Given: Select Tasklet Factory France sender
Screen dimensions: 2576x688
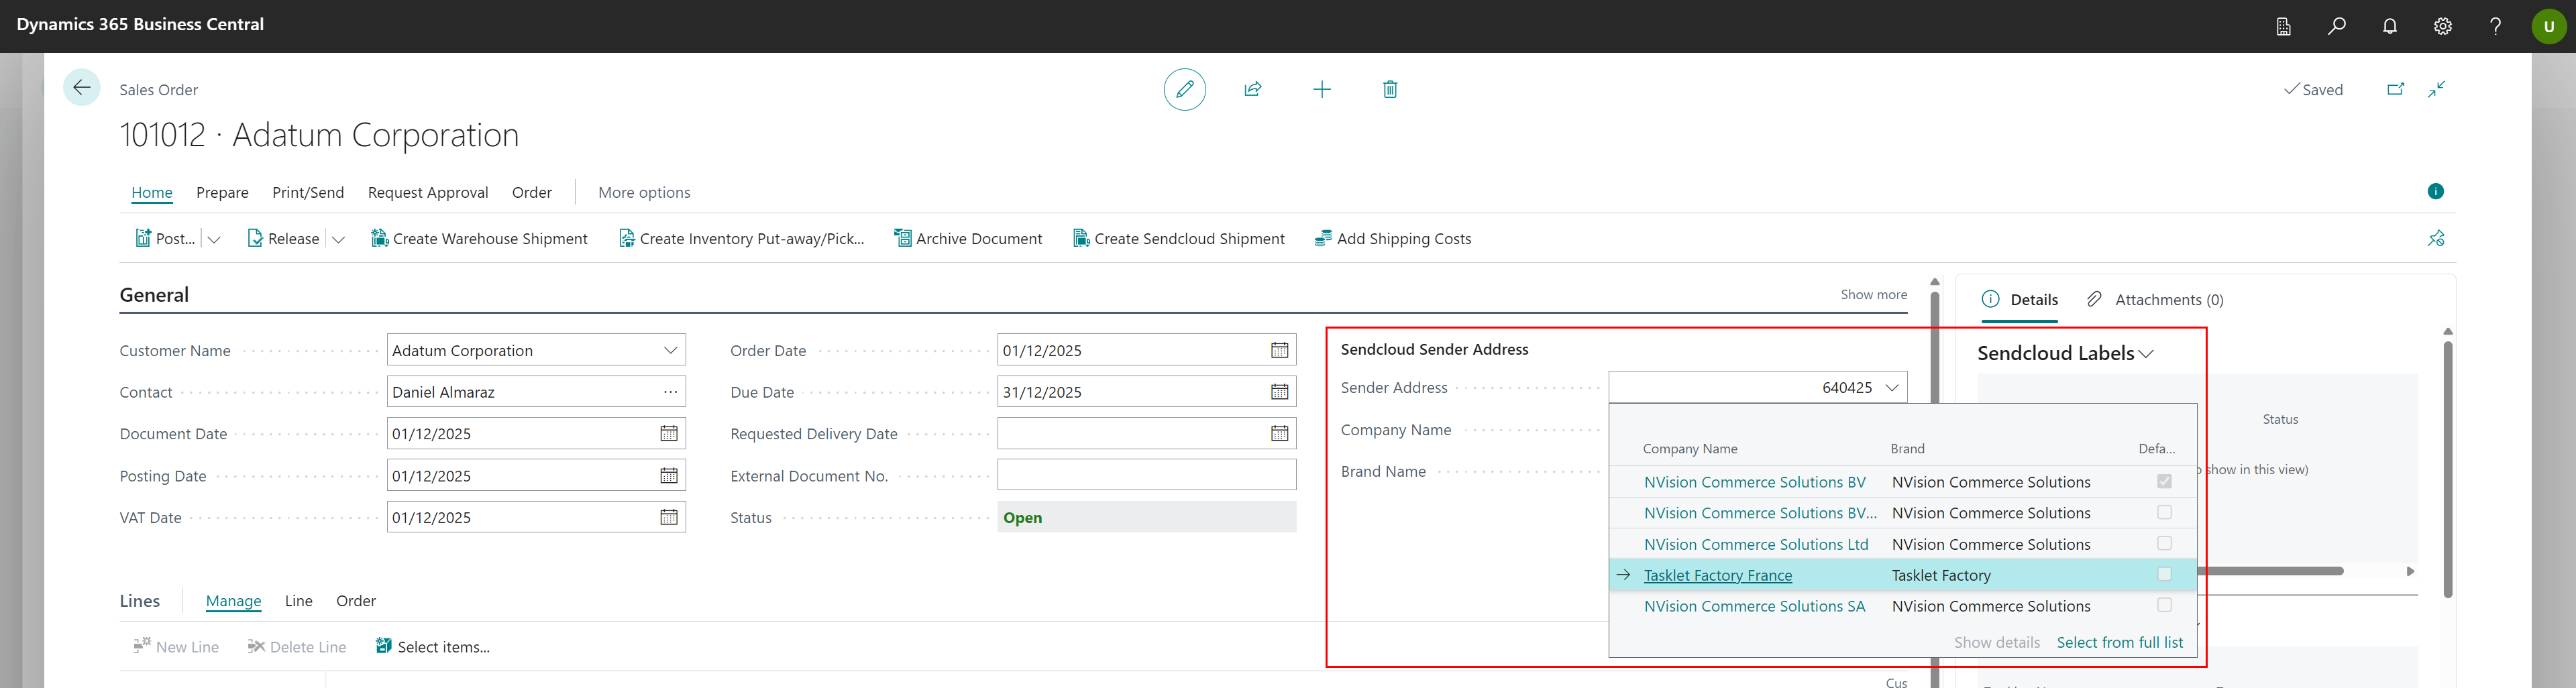Looking at the screenshot, I should click(x=1718, y=575).
